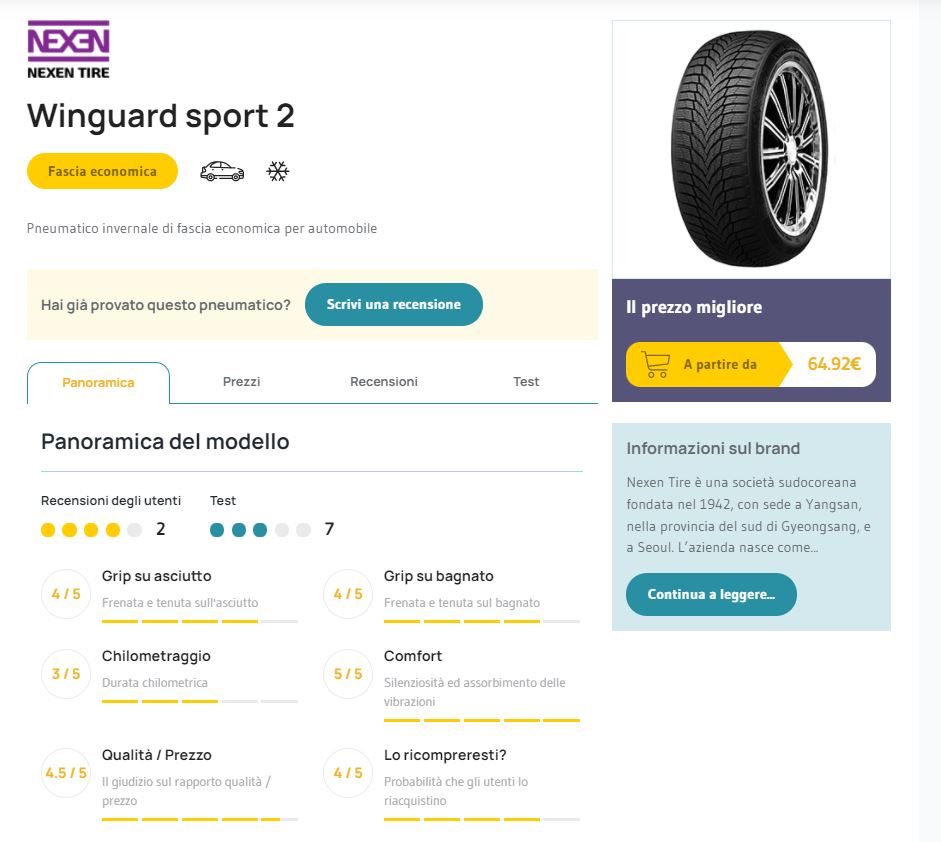This screenshot has height=842, width=941.
Task: Click the Nexen Tire logo
Action: (68, 50)
